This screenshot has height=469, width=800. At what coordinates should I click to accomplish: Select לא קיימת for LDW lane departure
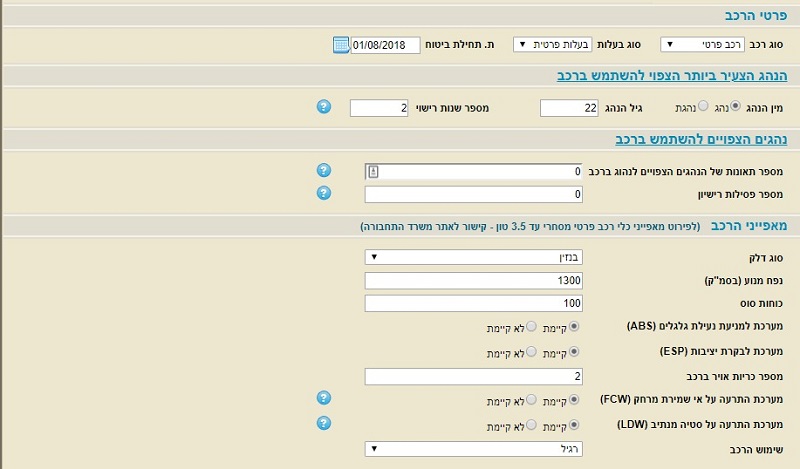[x=531, y=424]
